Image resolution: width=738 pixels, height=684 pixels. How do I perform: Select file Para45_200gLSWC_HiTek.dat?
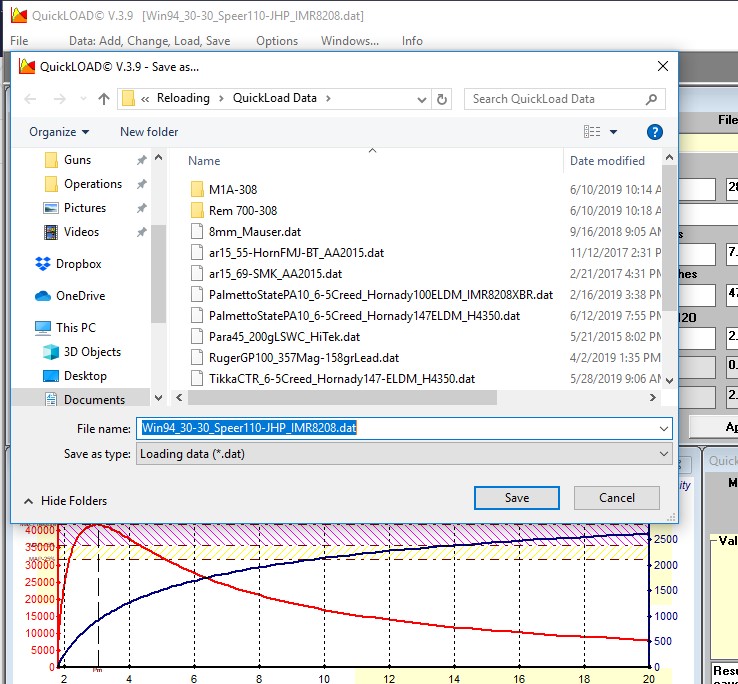(x=275, y=337)
